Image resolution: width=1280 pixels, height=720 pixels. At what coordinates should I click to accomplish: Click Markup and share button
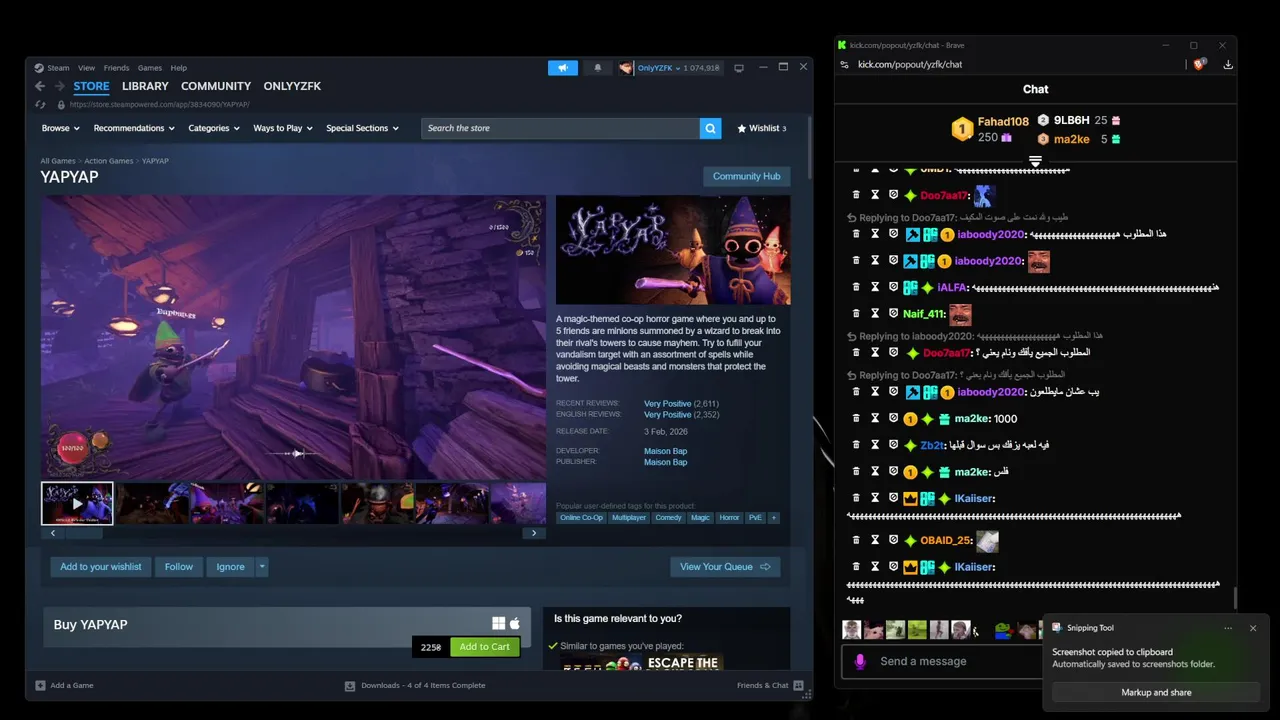click(1156, 692)
